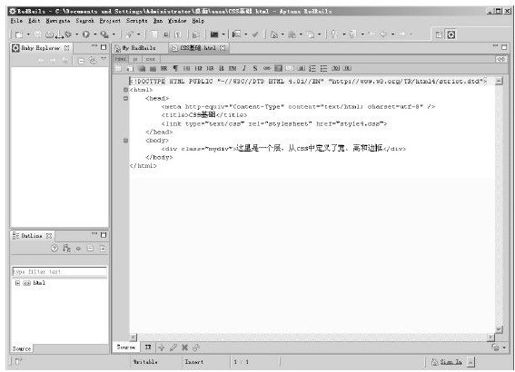Viewport: 515px width, 372px height.
Task: Click the B bold formatting button
Action: click(x=221, y=68)
